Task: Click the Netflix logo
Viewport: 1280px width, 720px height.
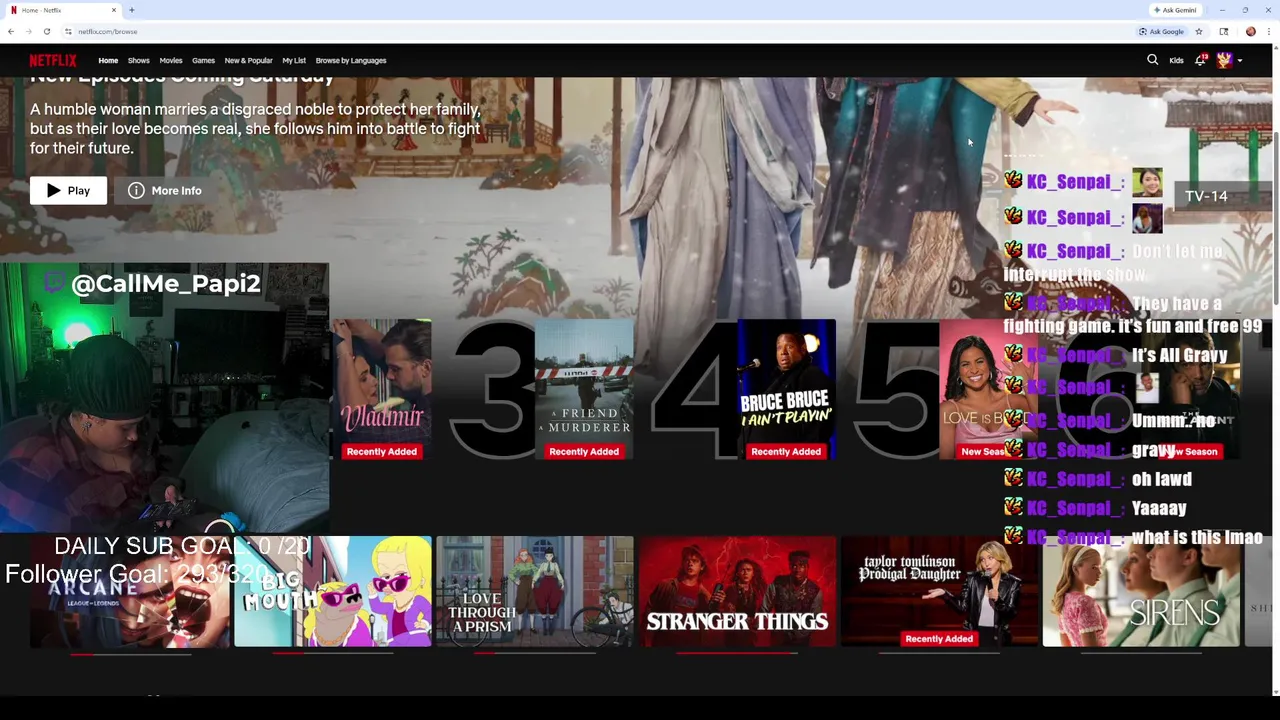Action: coord(53,60)
